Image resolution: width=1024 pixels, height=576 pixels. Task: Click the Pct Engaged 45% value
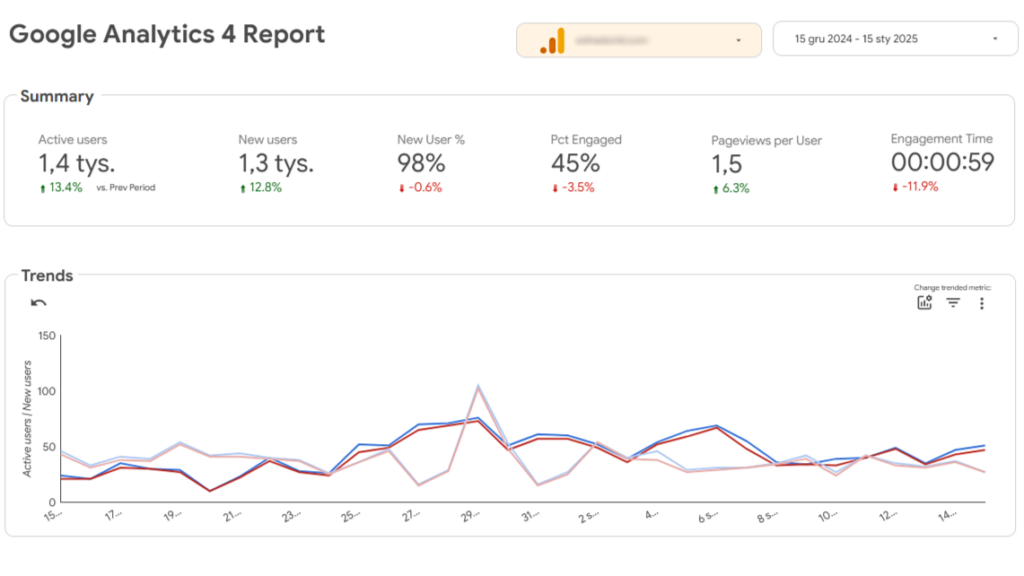click(x=575, y=163)
